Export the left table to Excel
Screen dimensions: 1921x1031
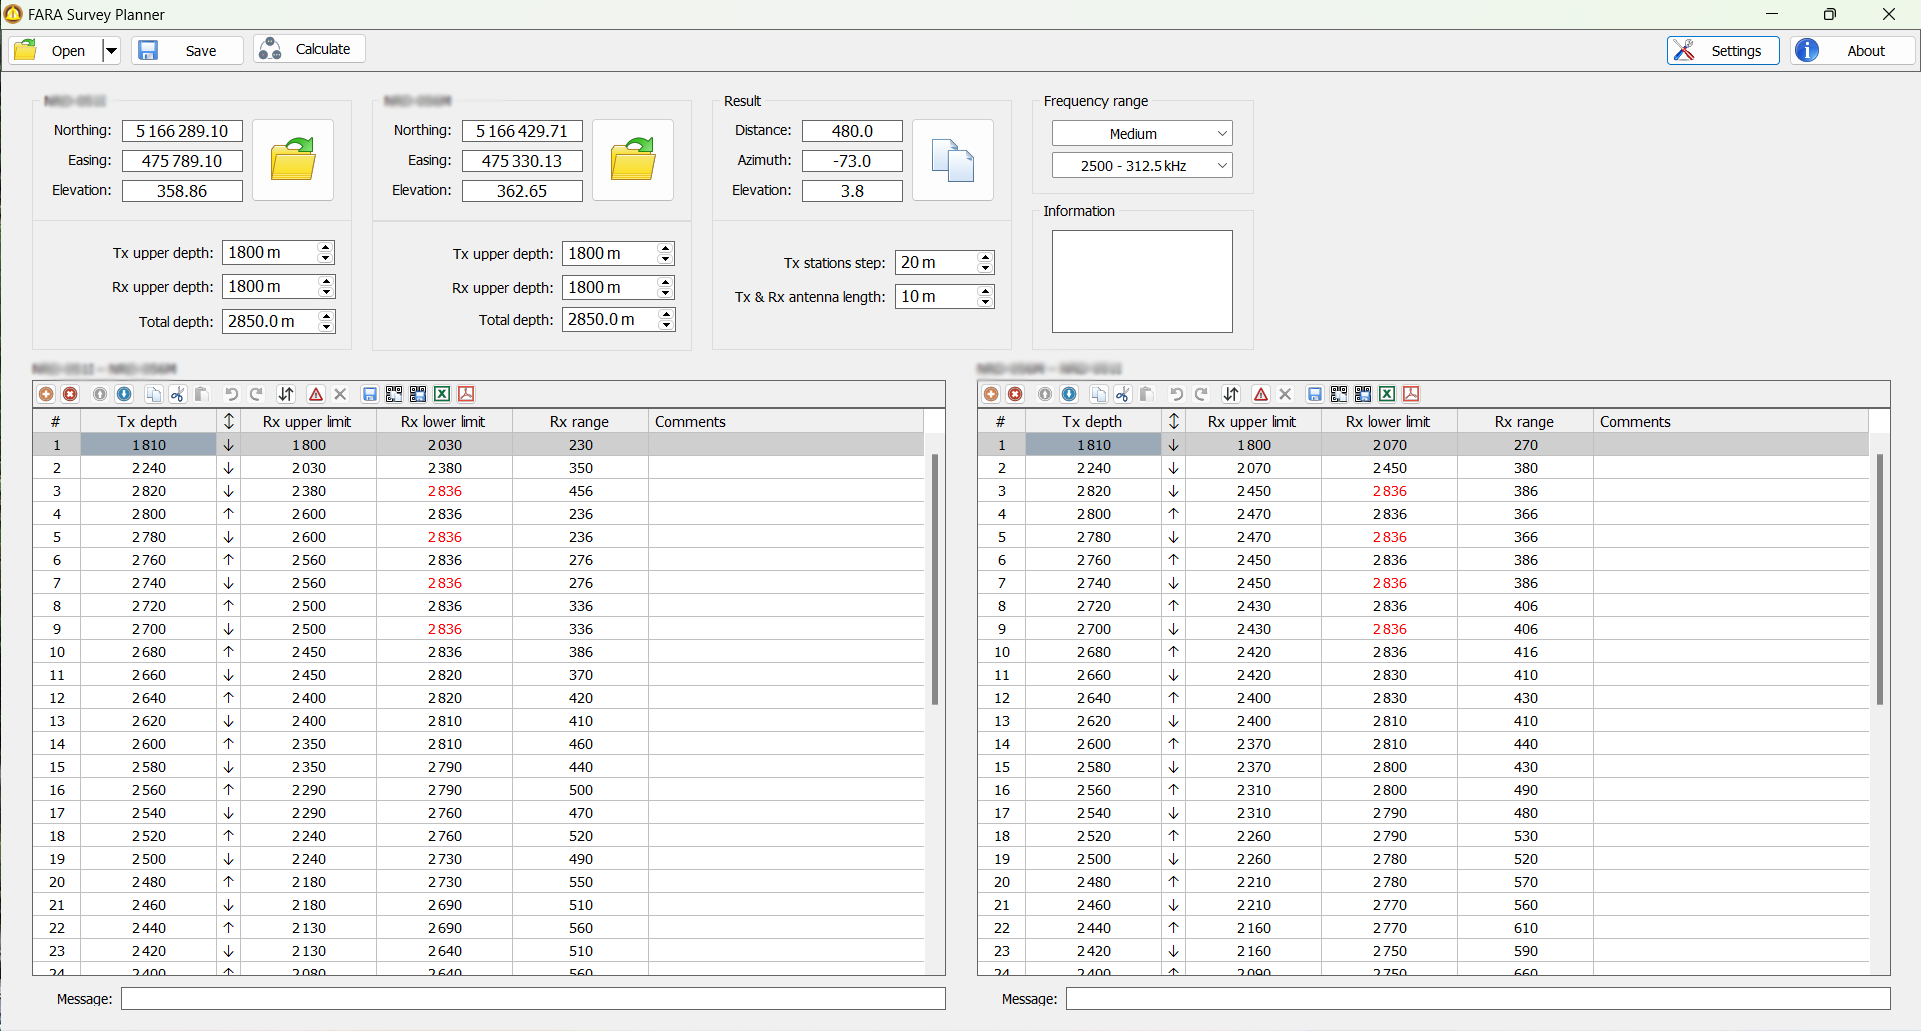(x=442, y=394)
